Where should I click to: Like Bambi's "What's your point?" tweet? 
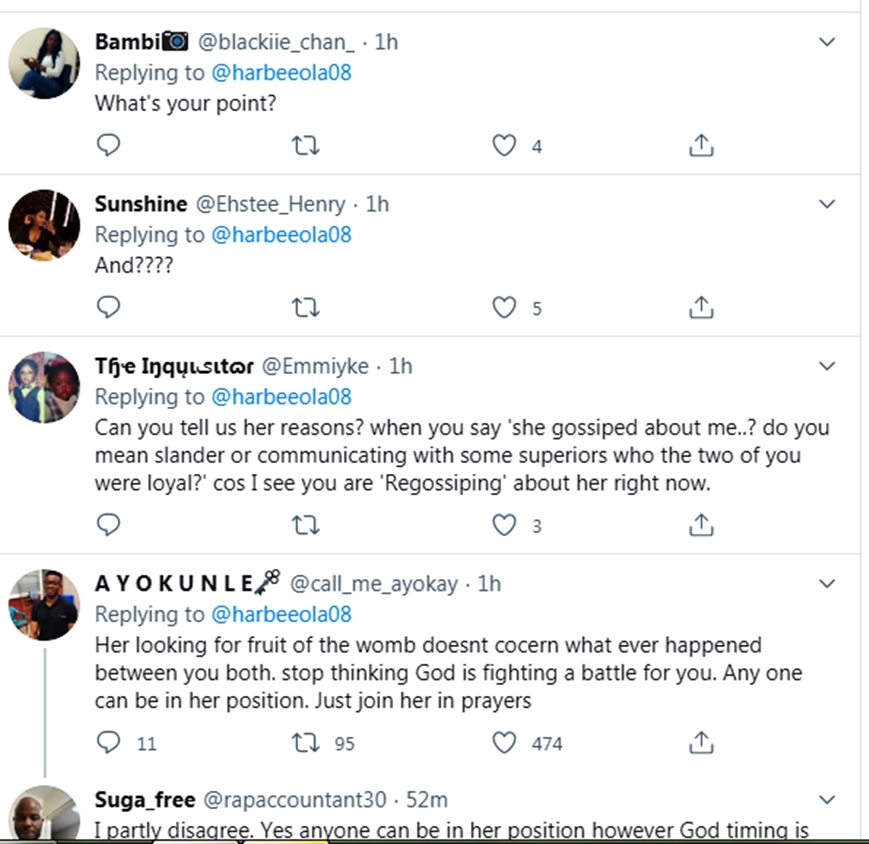(505, 146)
